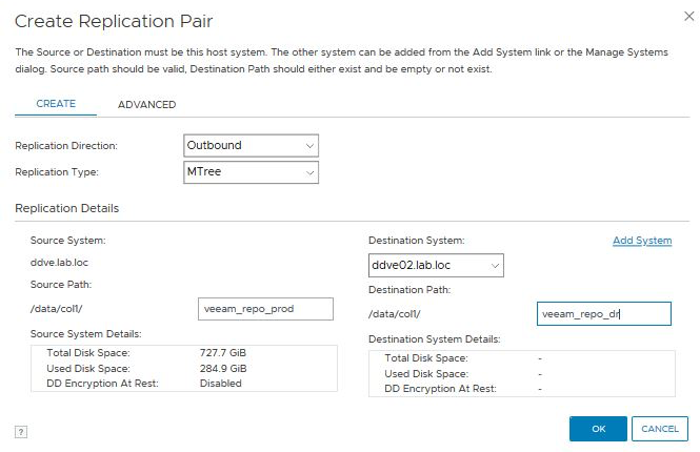Expand the Destination System dropdown
Image resolution: width=700 pixels, height=452 pixels.
436,265
